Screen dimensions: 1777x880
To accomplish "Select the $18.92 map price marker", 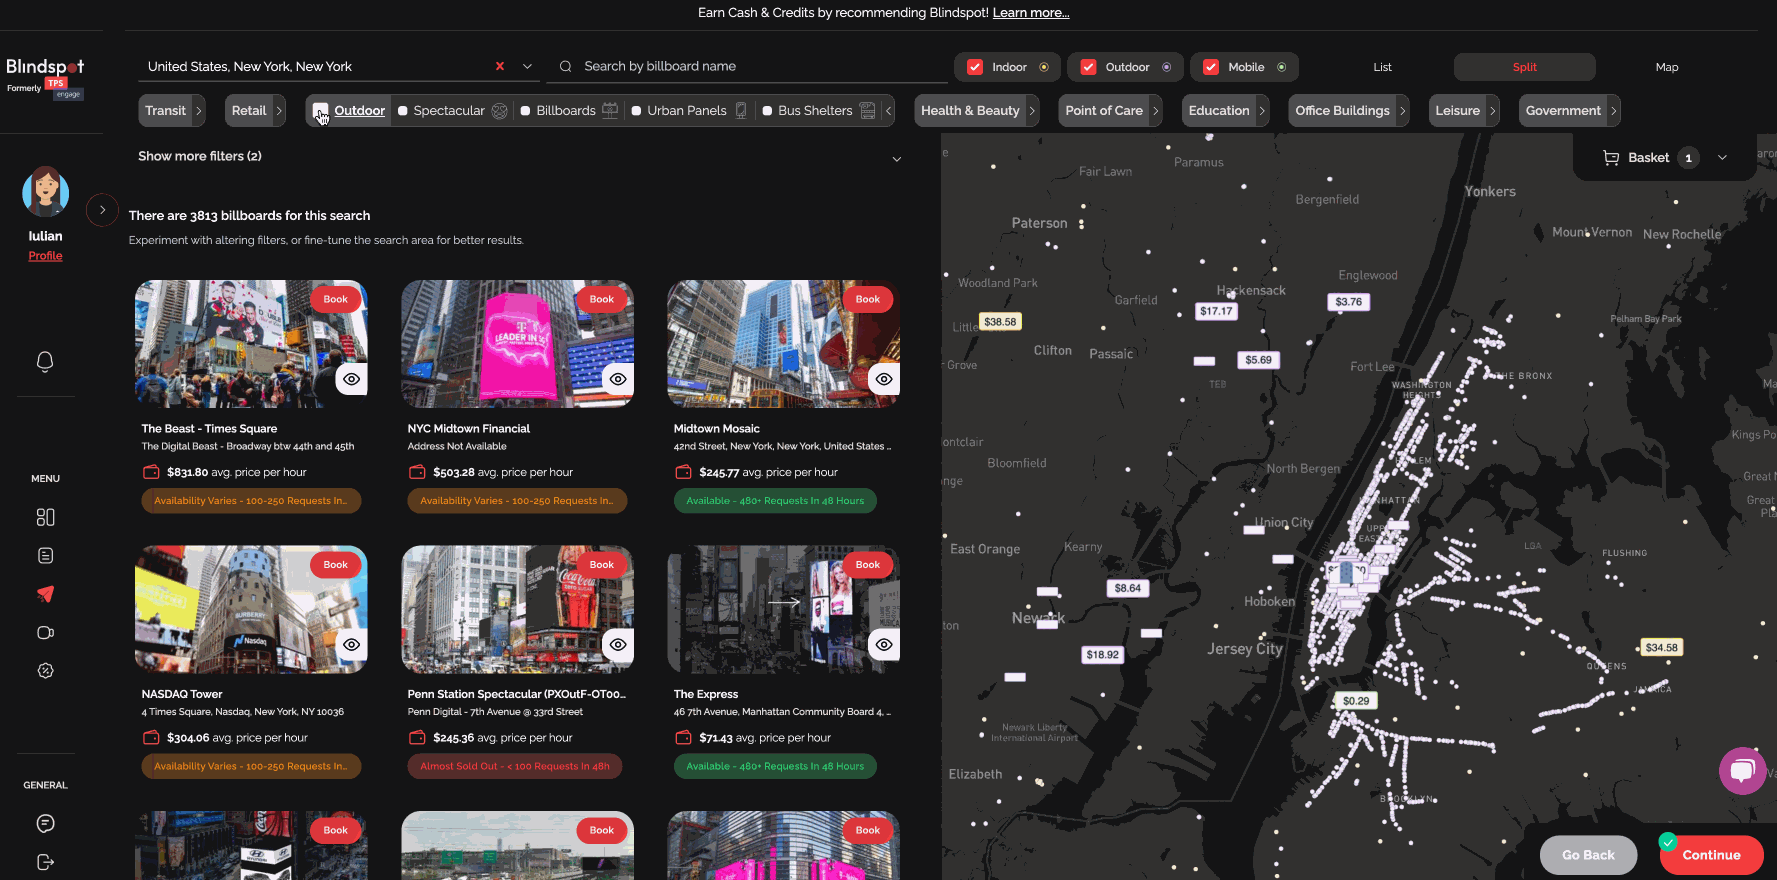I will coord(1103,655).
